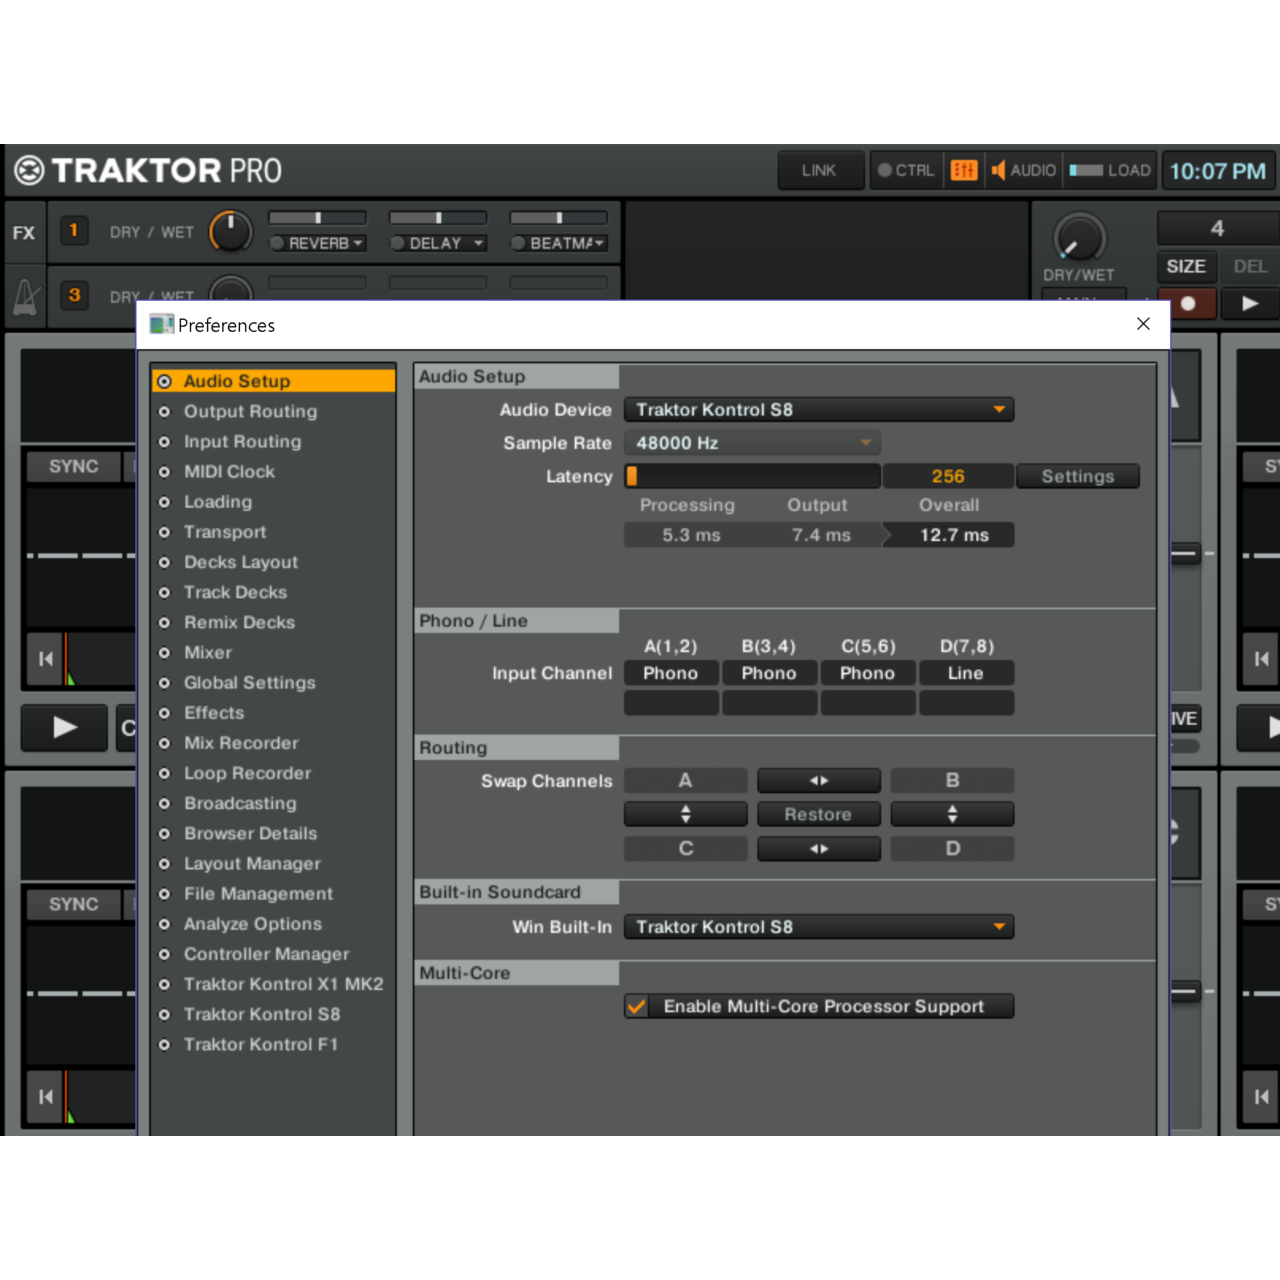This screenshot has width=1280, height=1280.
Task: Toggle upper left deck SYNC button
Action: click(74, 467)
